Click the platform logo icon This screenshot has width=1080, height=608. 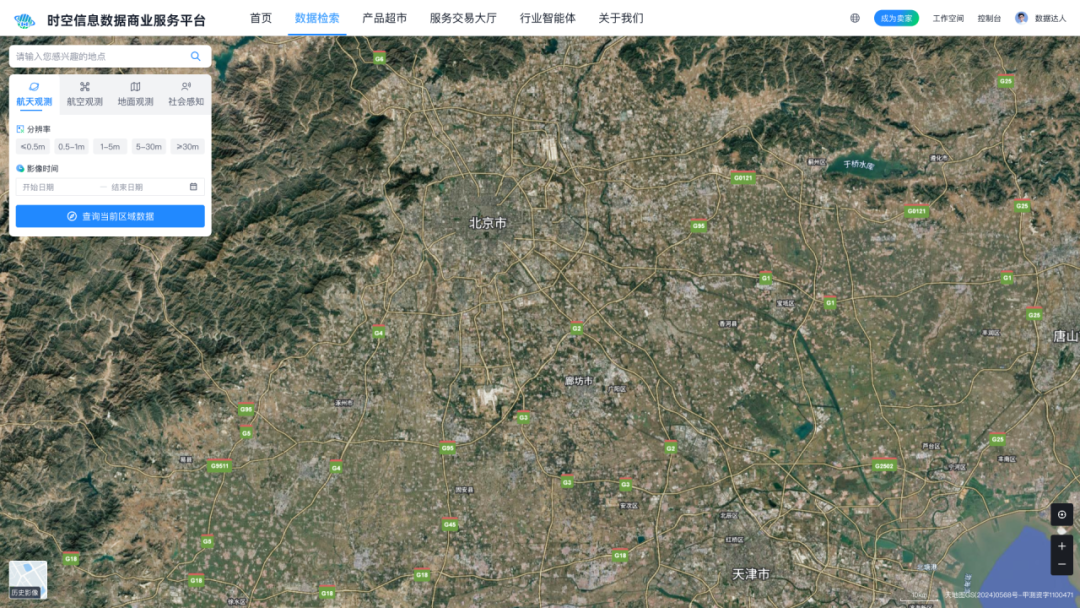[x=24, y=20]
